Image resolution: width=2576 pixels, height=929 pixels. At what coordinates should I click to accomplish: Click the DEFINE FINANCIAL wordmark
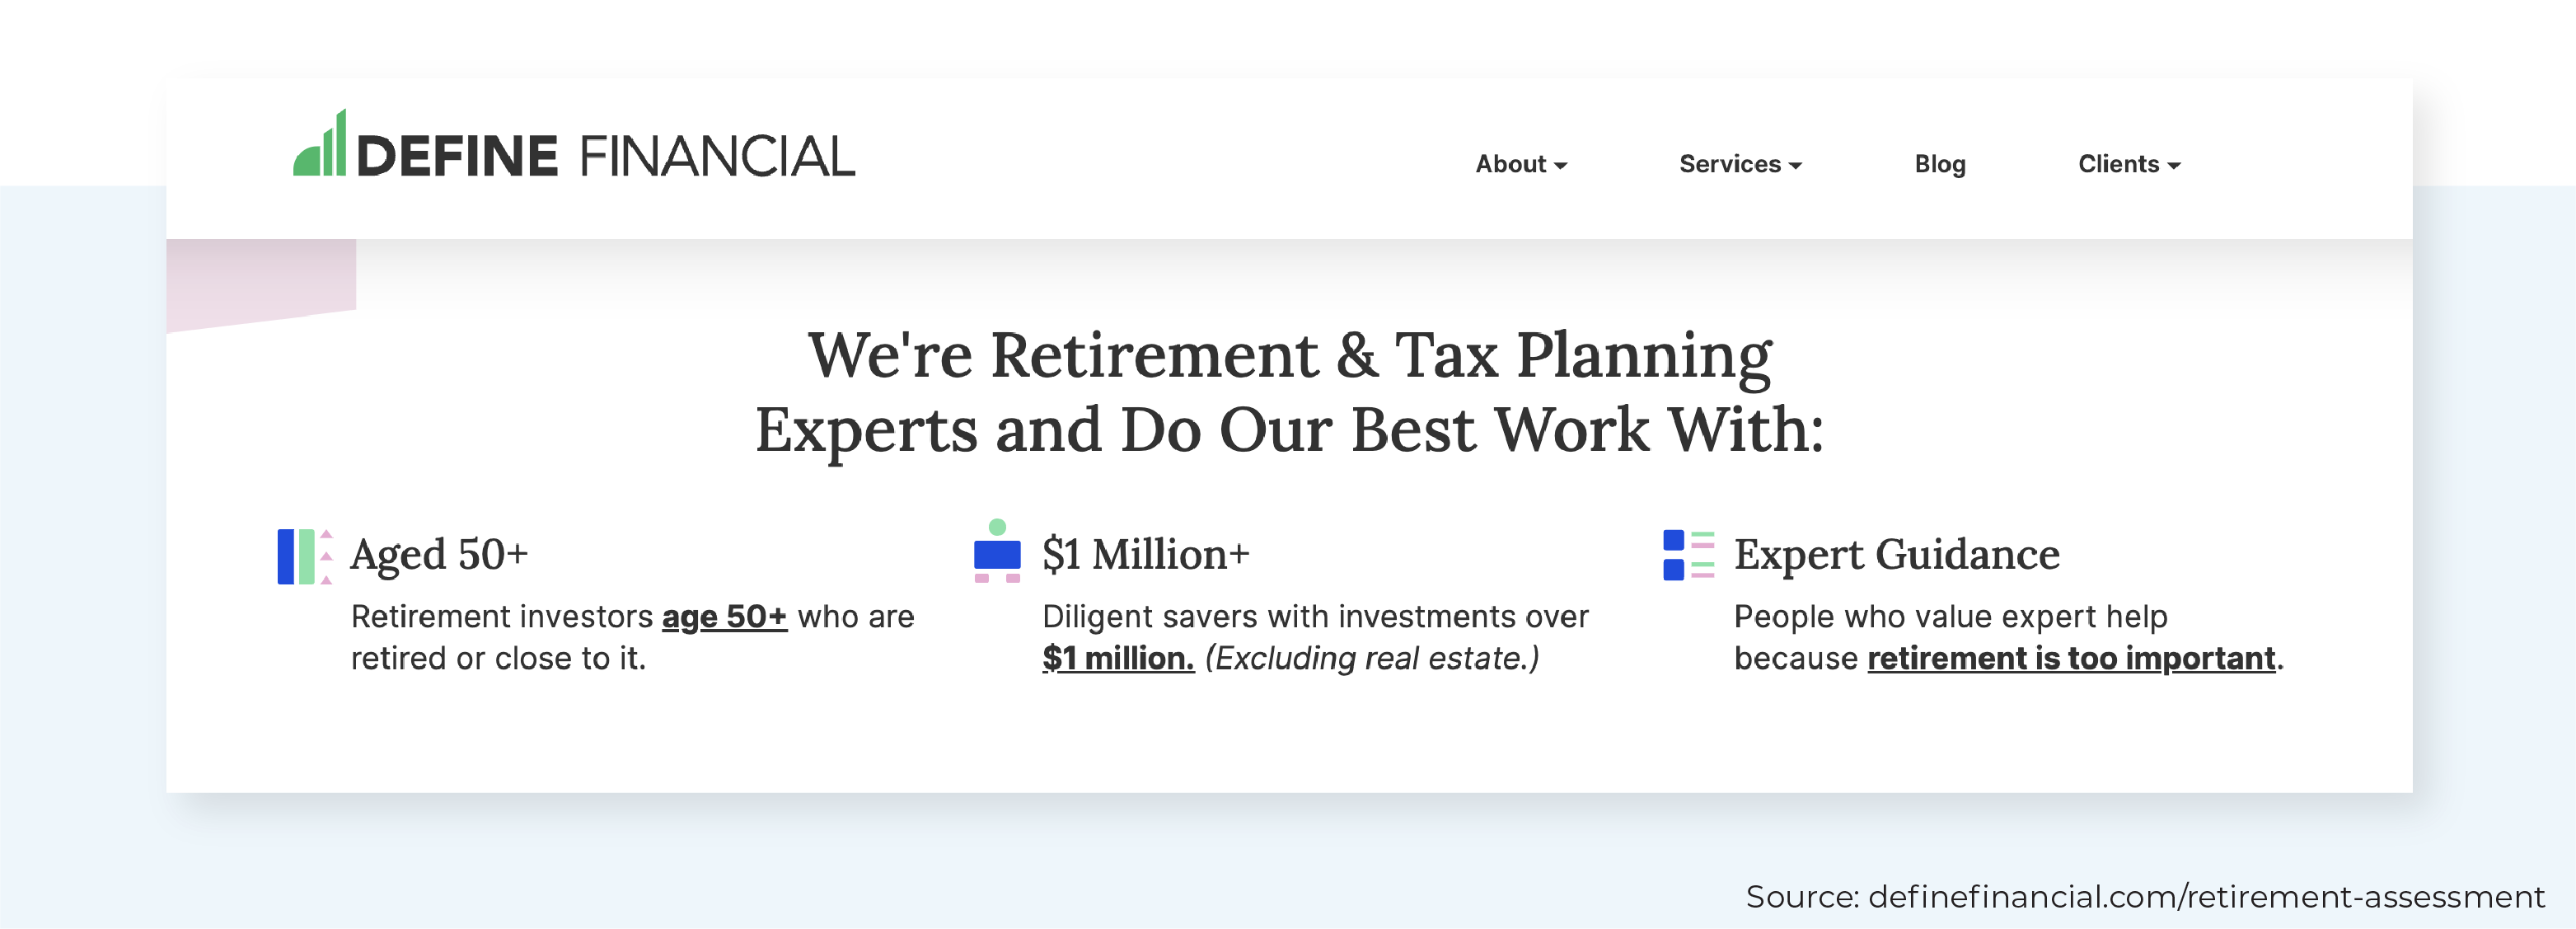[606, 156]
